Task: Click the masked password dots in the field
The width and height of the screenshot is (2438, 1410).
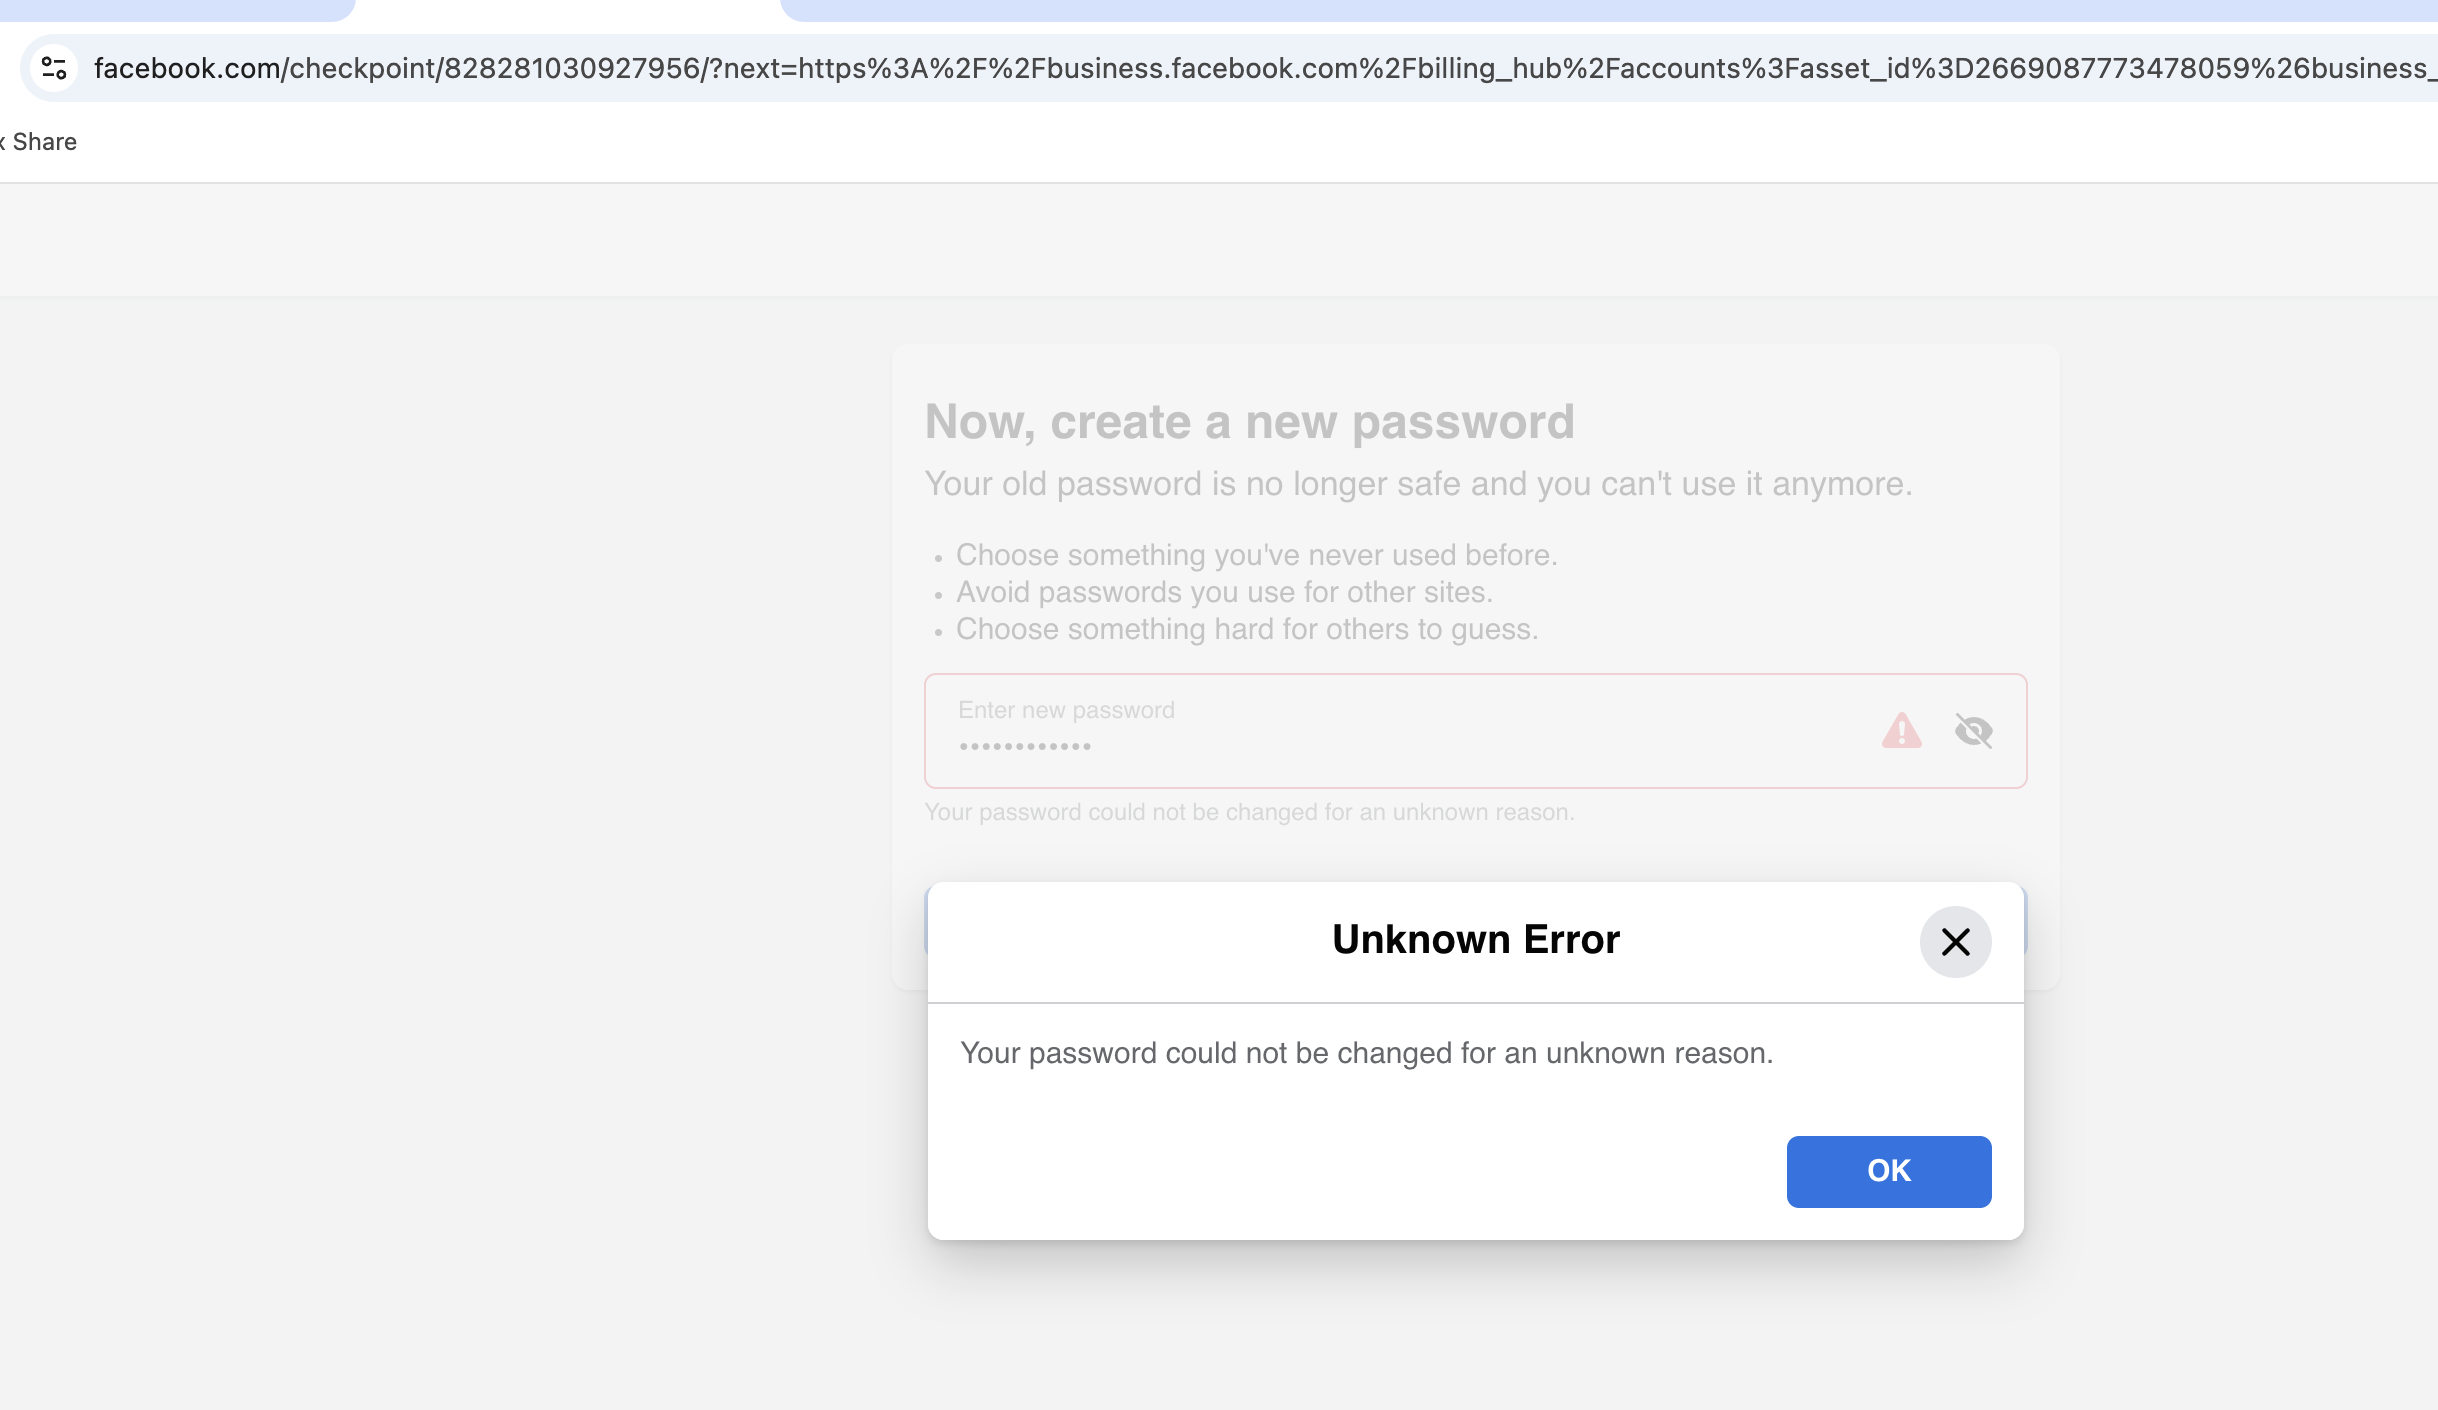Action: click(x=1024, y=747)
